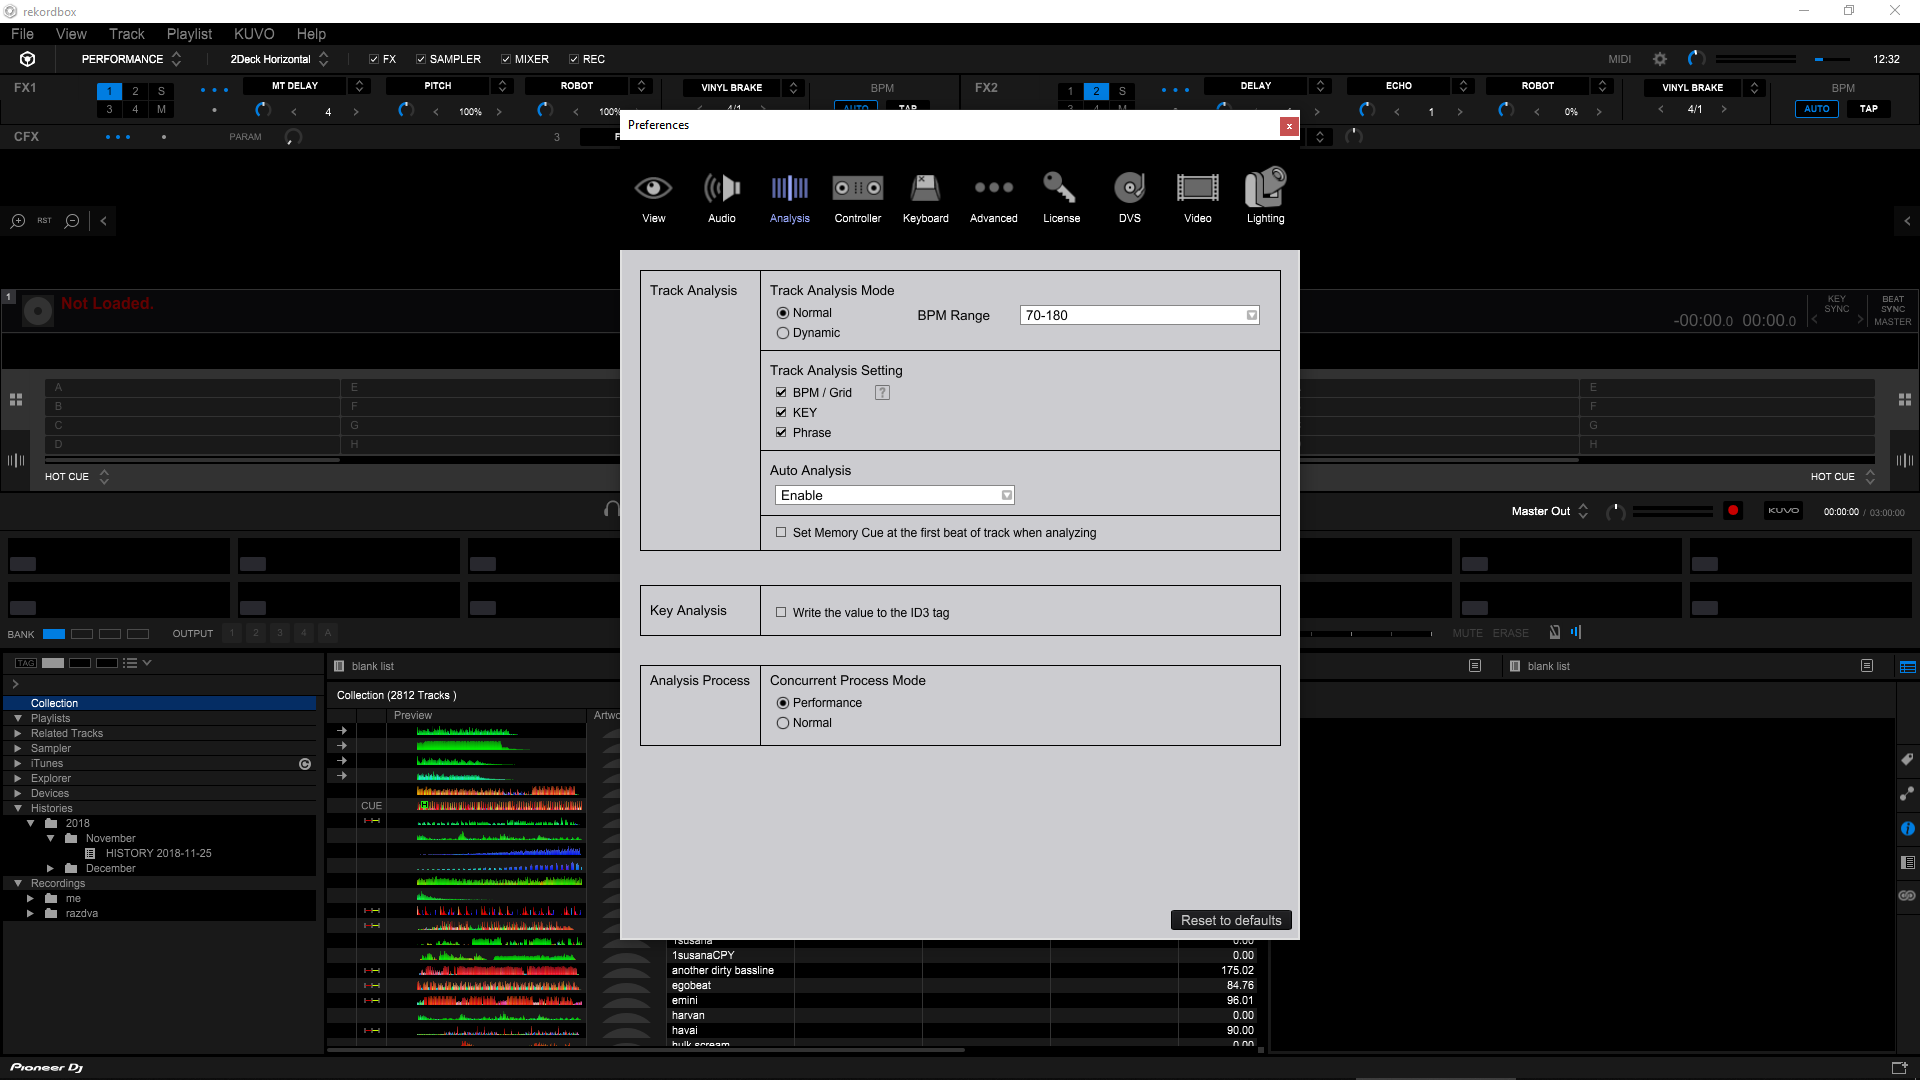Enable the Dynamic track analysis mode
The height and width of the screenshot is (1080, 1920).
(783, 333)
